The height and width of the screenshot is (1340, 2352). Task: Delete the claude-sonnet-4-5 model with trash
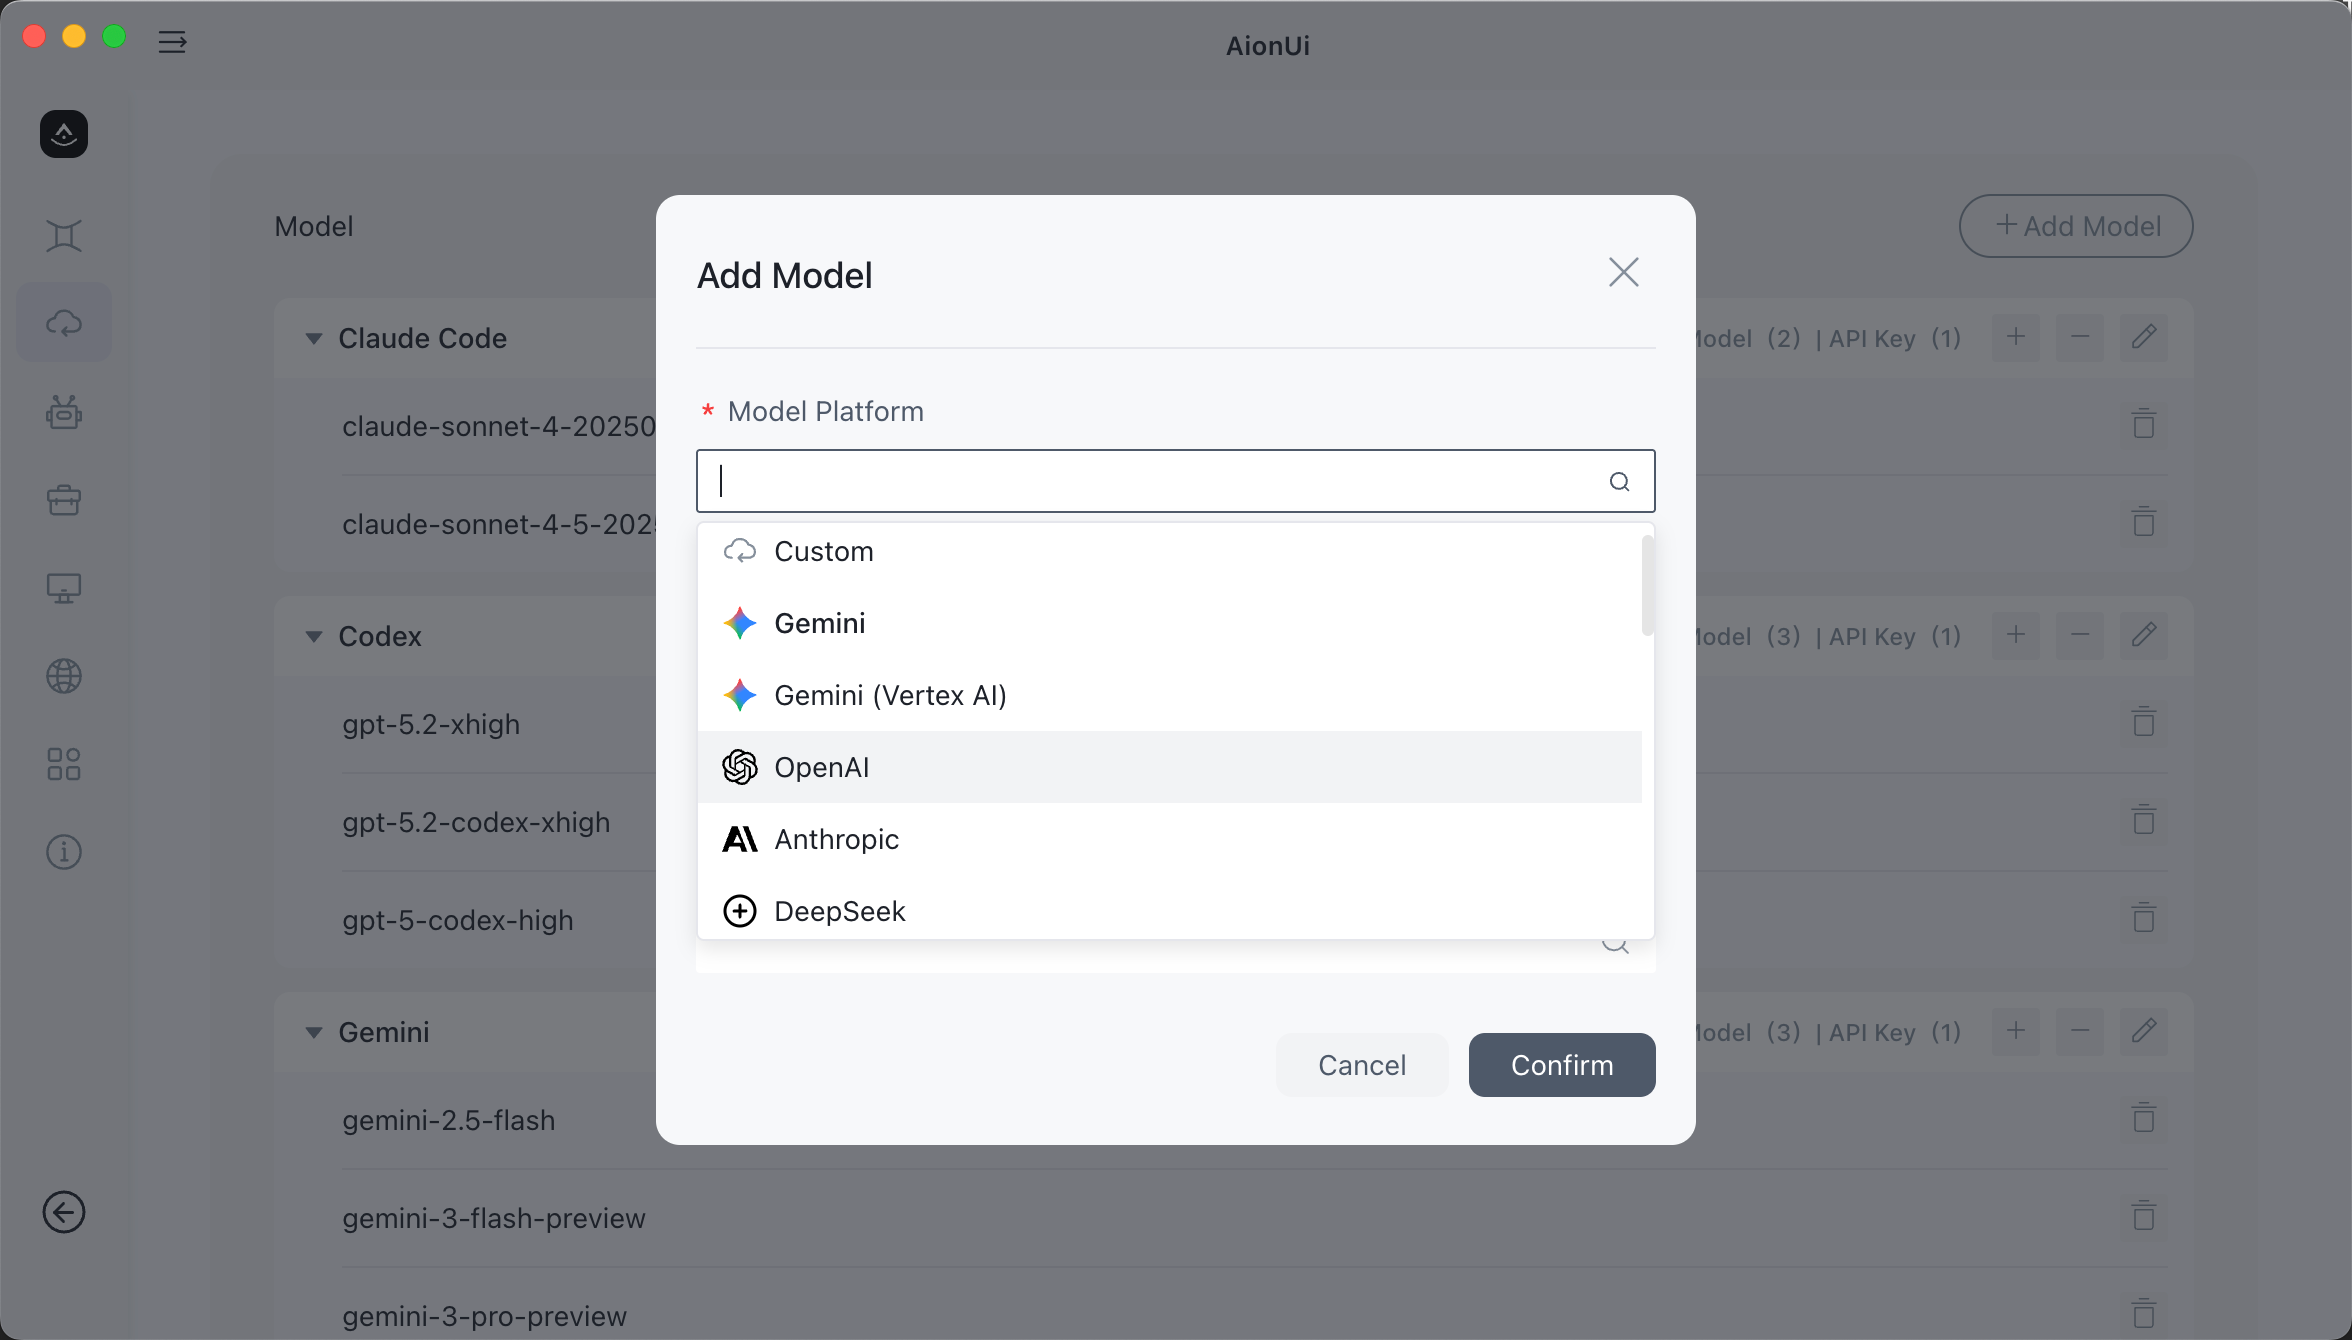click(2144, 521)
